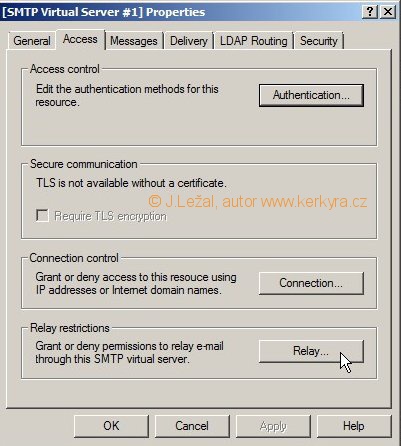Click the SMTP Virtual Server title bar text
Image resolution: width=401 pixels, height=446 pixels.
point(104,12)
